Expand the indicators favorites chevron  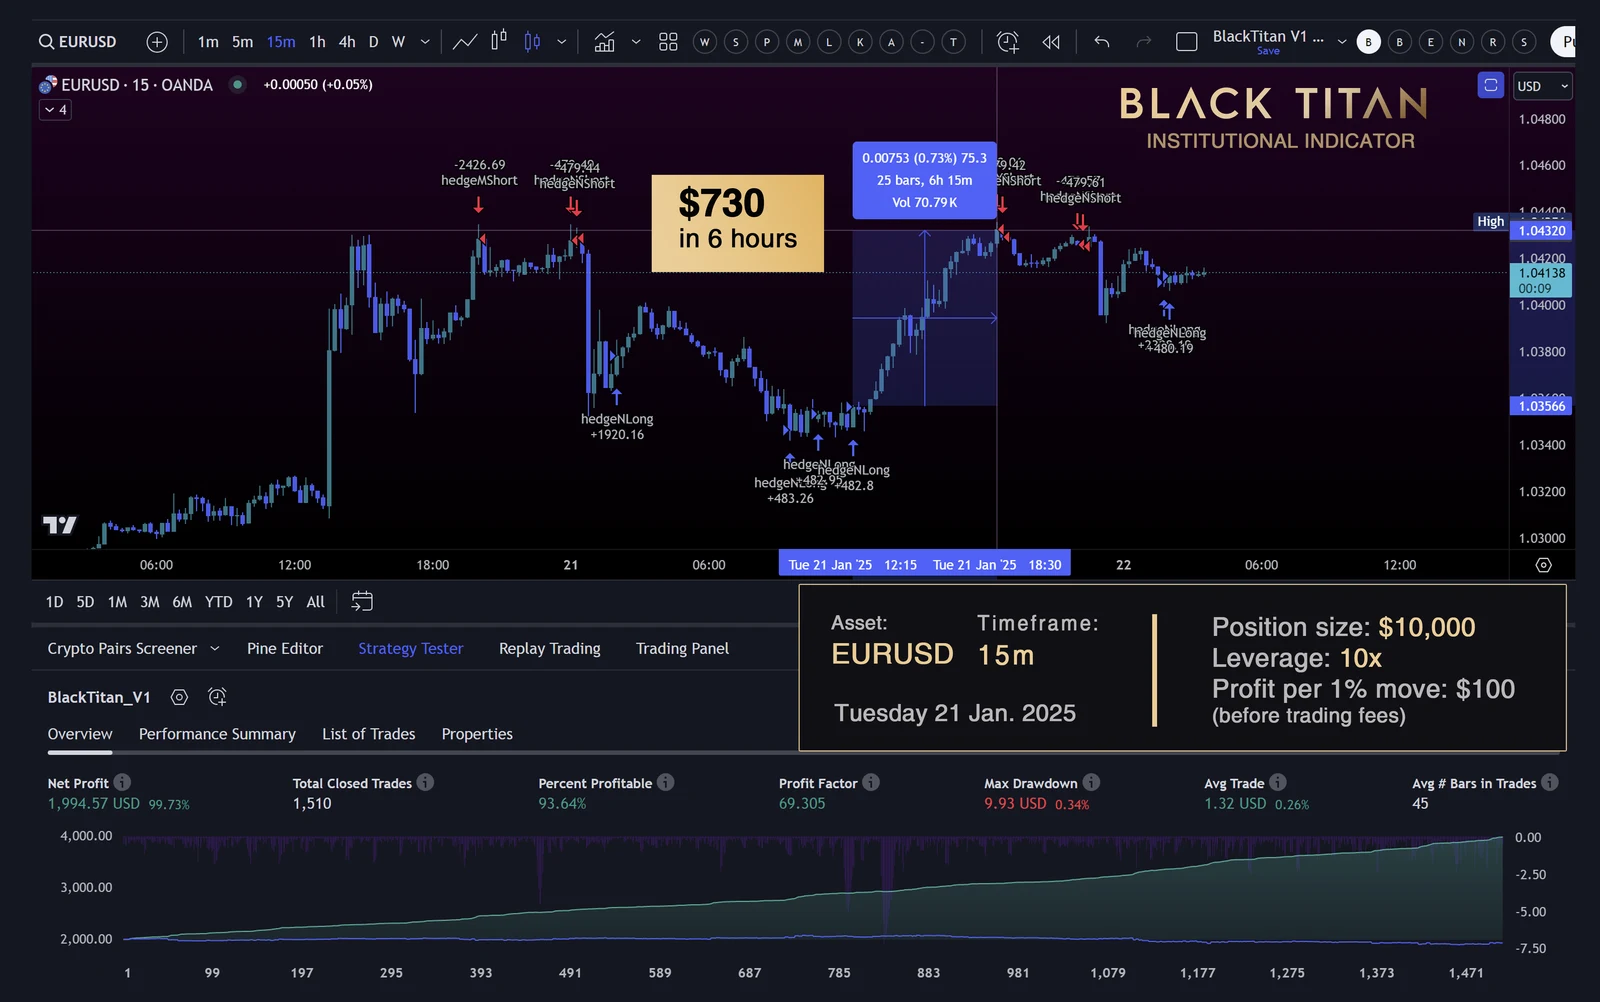pyautogui.click(x=636, y=42)
